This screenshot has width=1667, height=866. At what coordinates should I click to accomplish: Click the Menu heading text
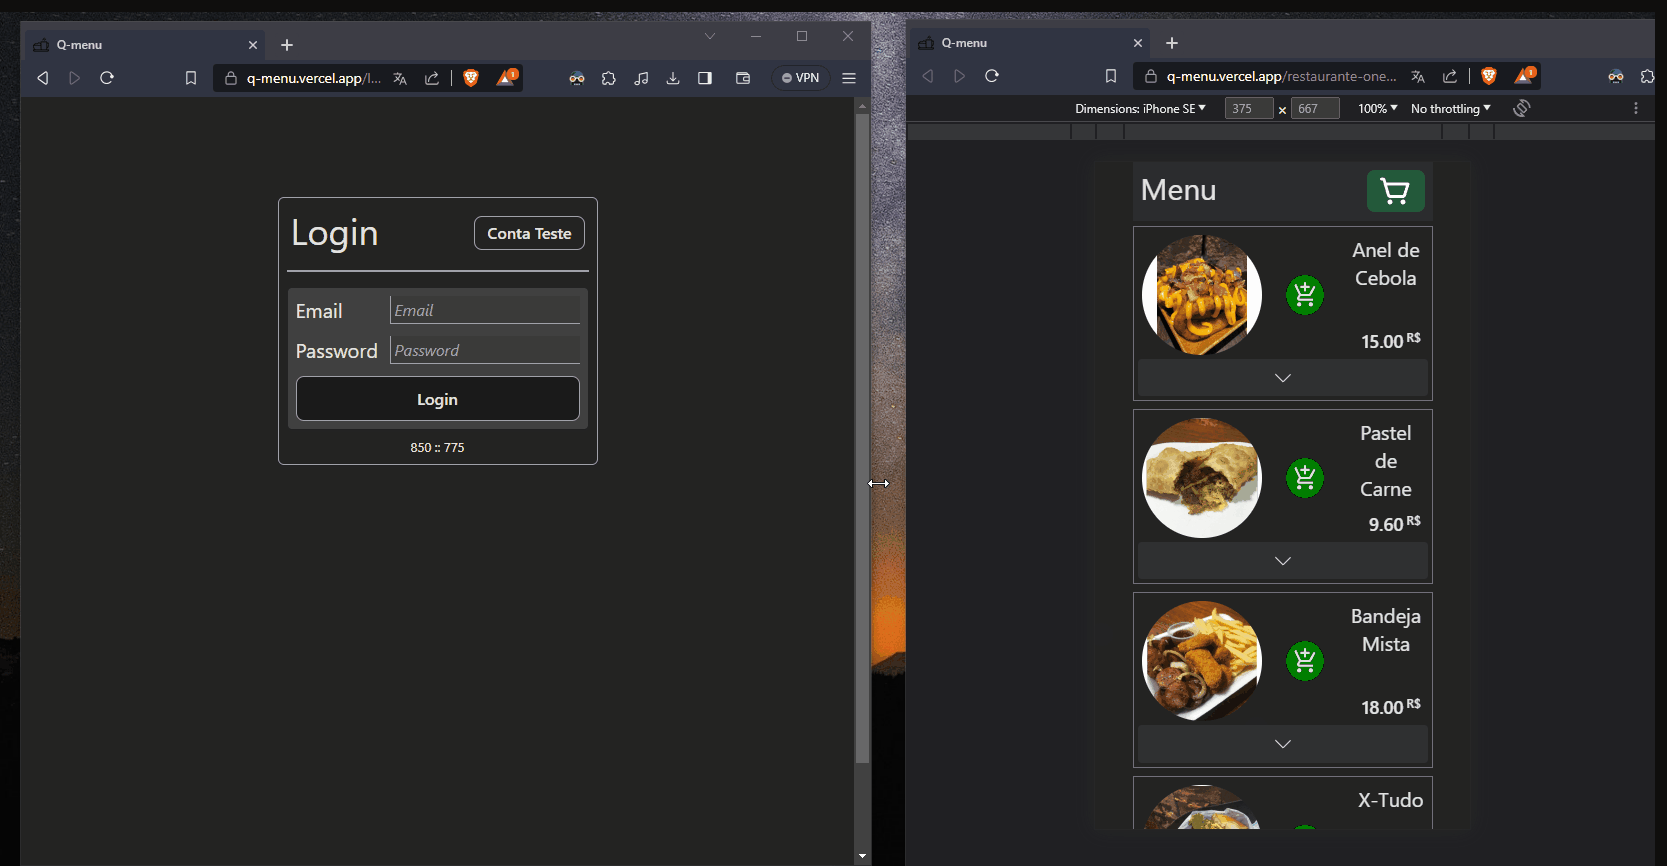1178,190
